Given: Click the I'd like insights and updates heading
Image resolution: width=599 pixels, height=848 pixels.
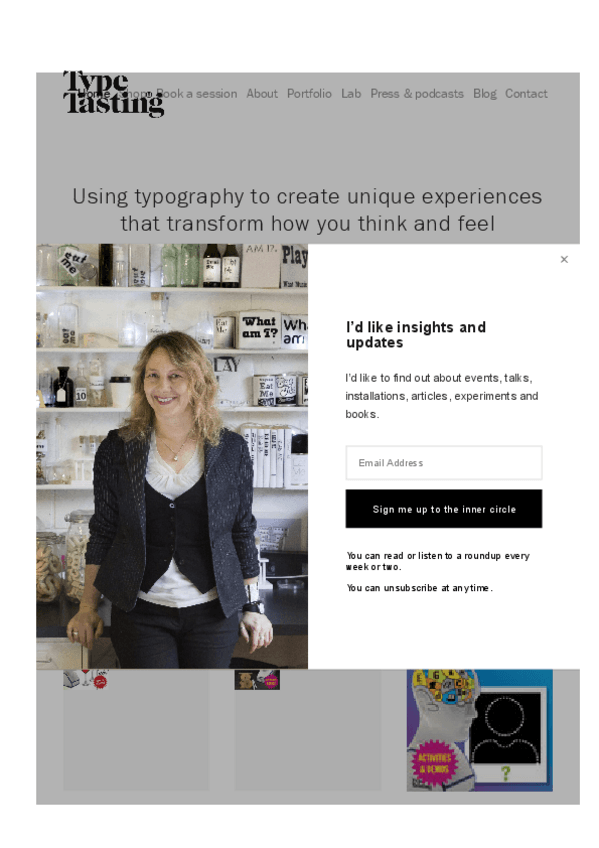Looking at the screenshot, I should [416, 335].
